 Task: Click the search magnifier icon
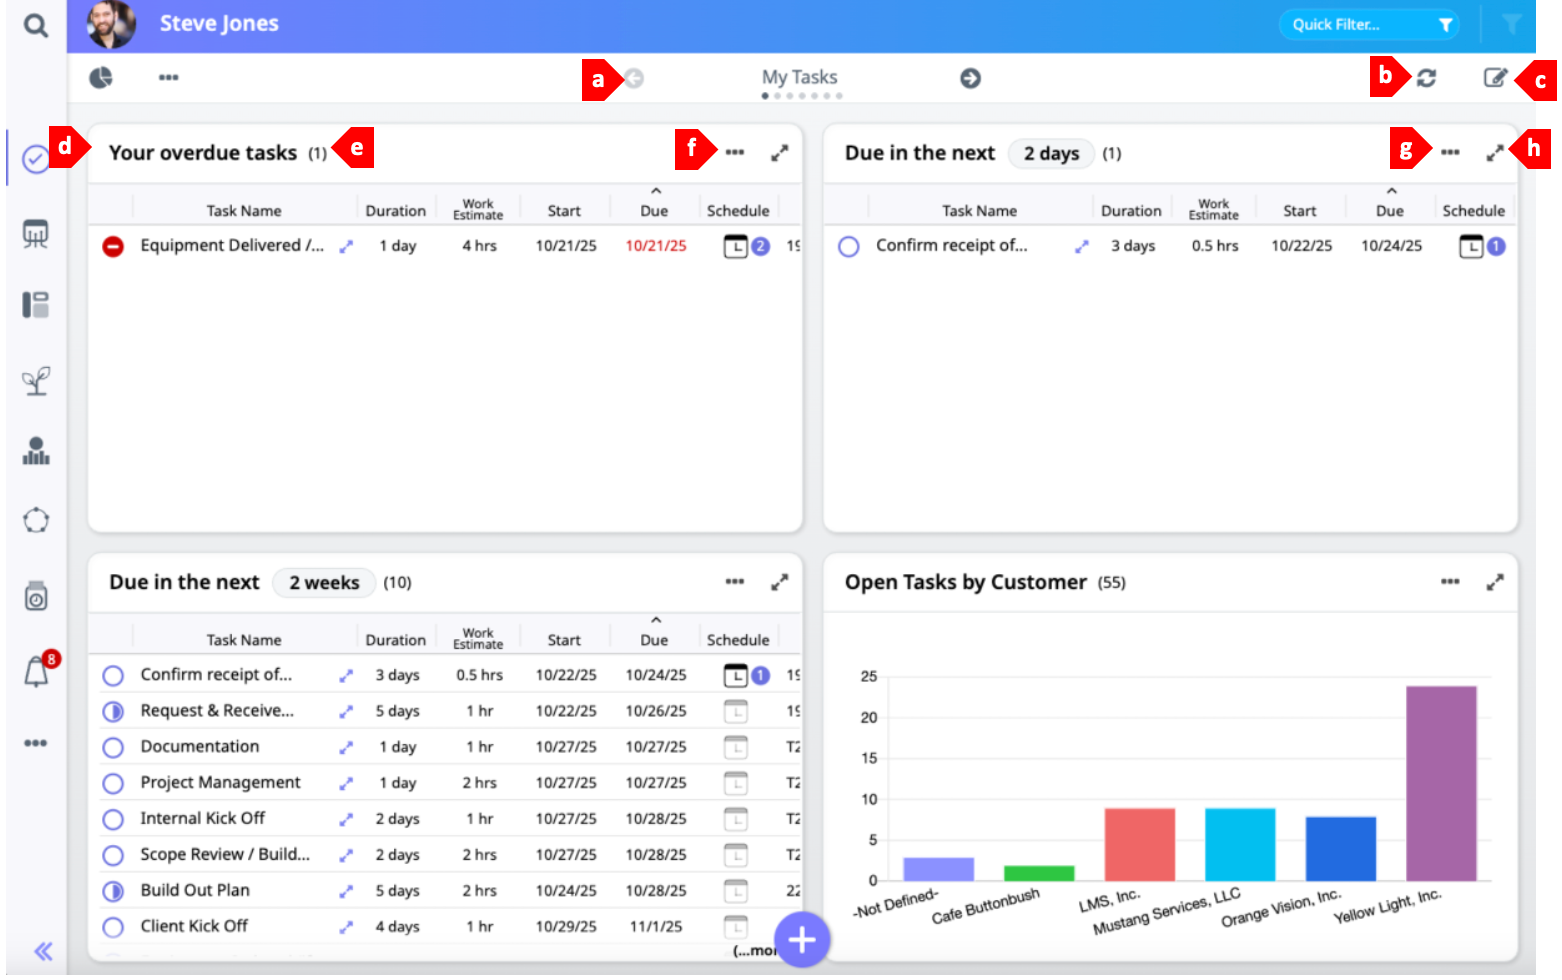click(36, 25)
